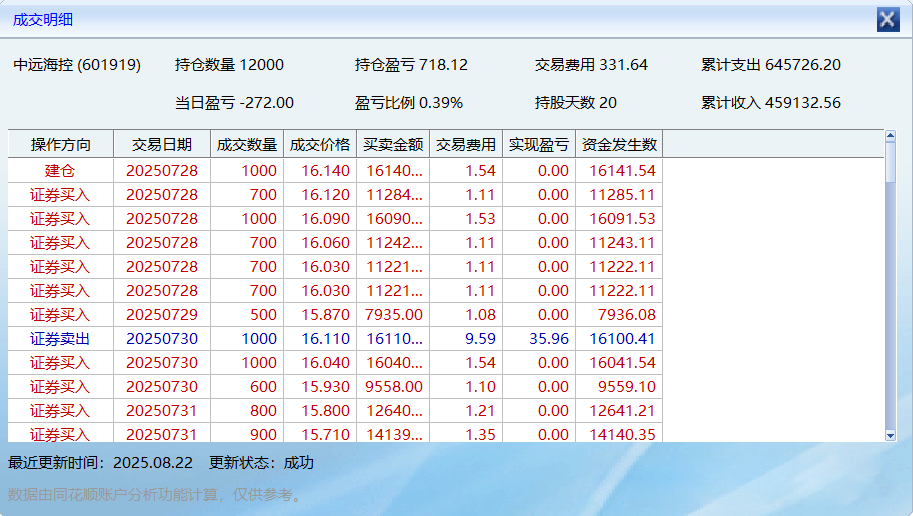Click fund amount 7936.08 cell

point(620,314)
